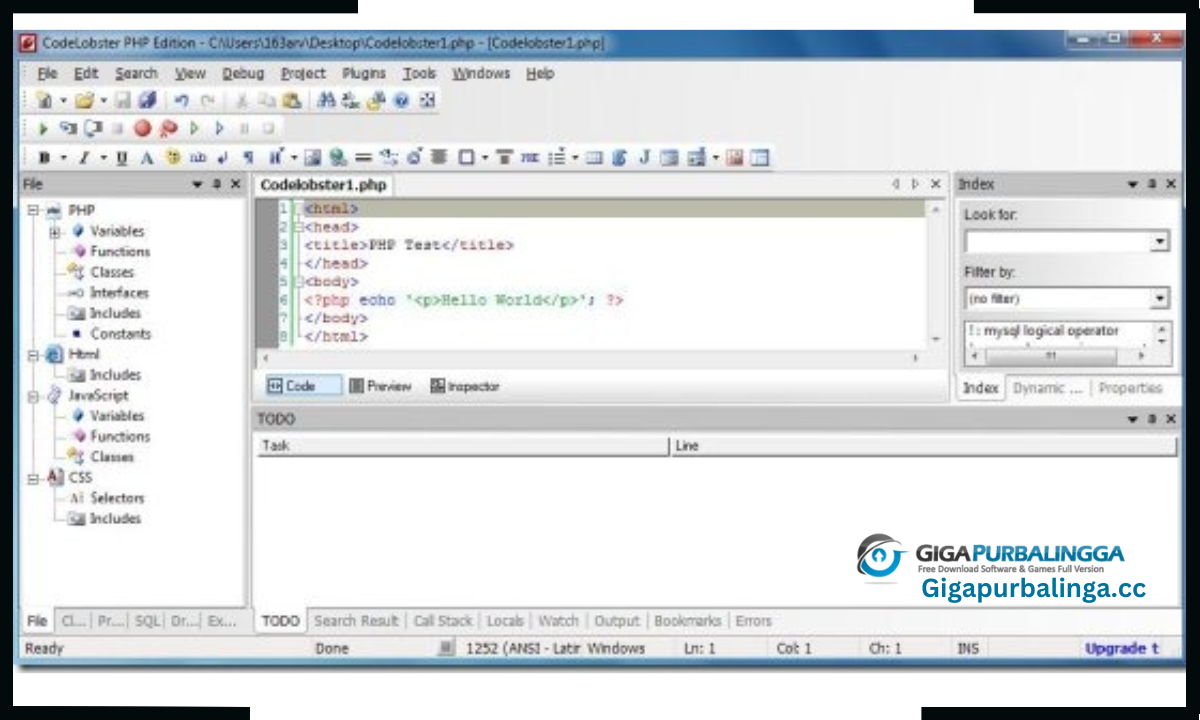Save the file with the floppy icon
The width and height of the screenshot is (1200, 720).
click(122, 100)
